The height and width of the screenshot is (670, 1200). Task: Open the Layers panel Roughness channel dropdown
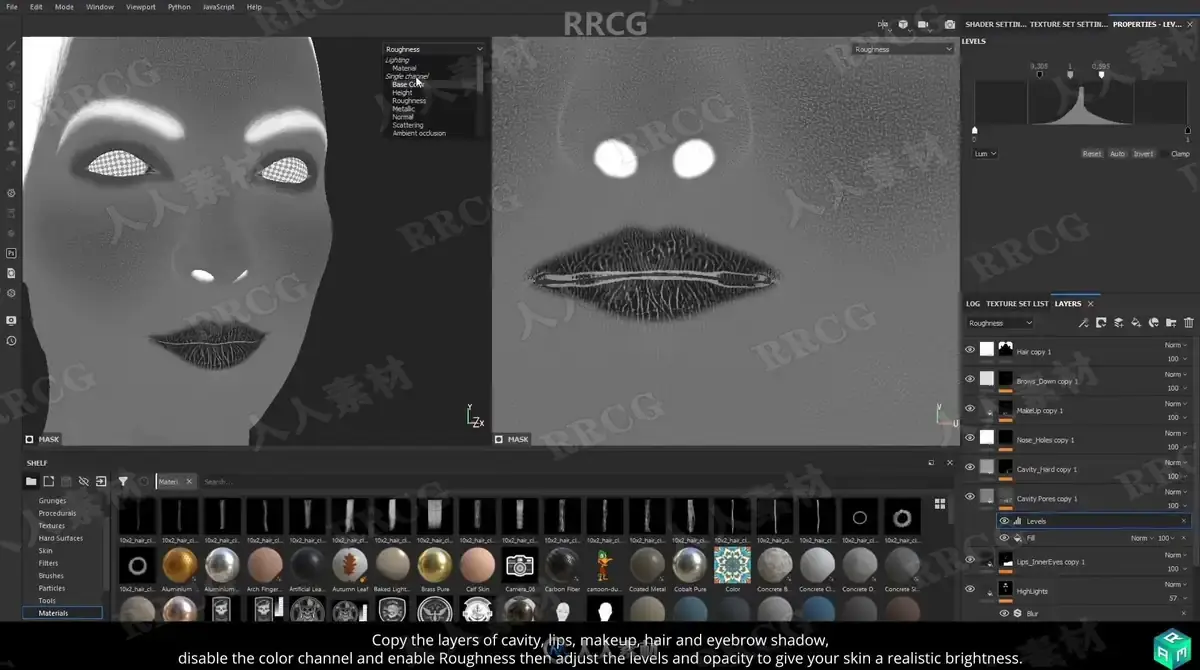(x=1000, y=323)
